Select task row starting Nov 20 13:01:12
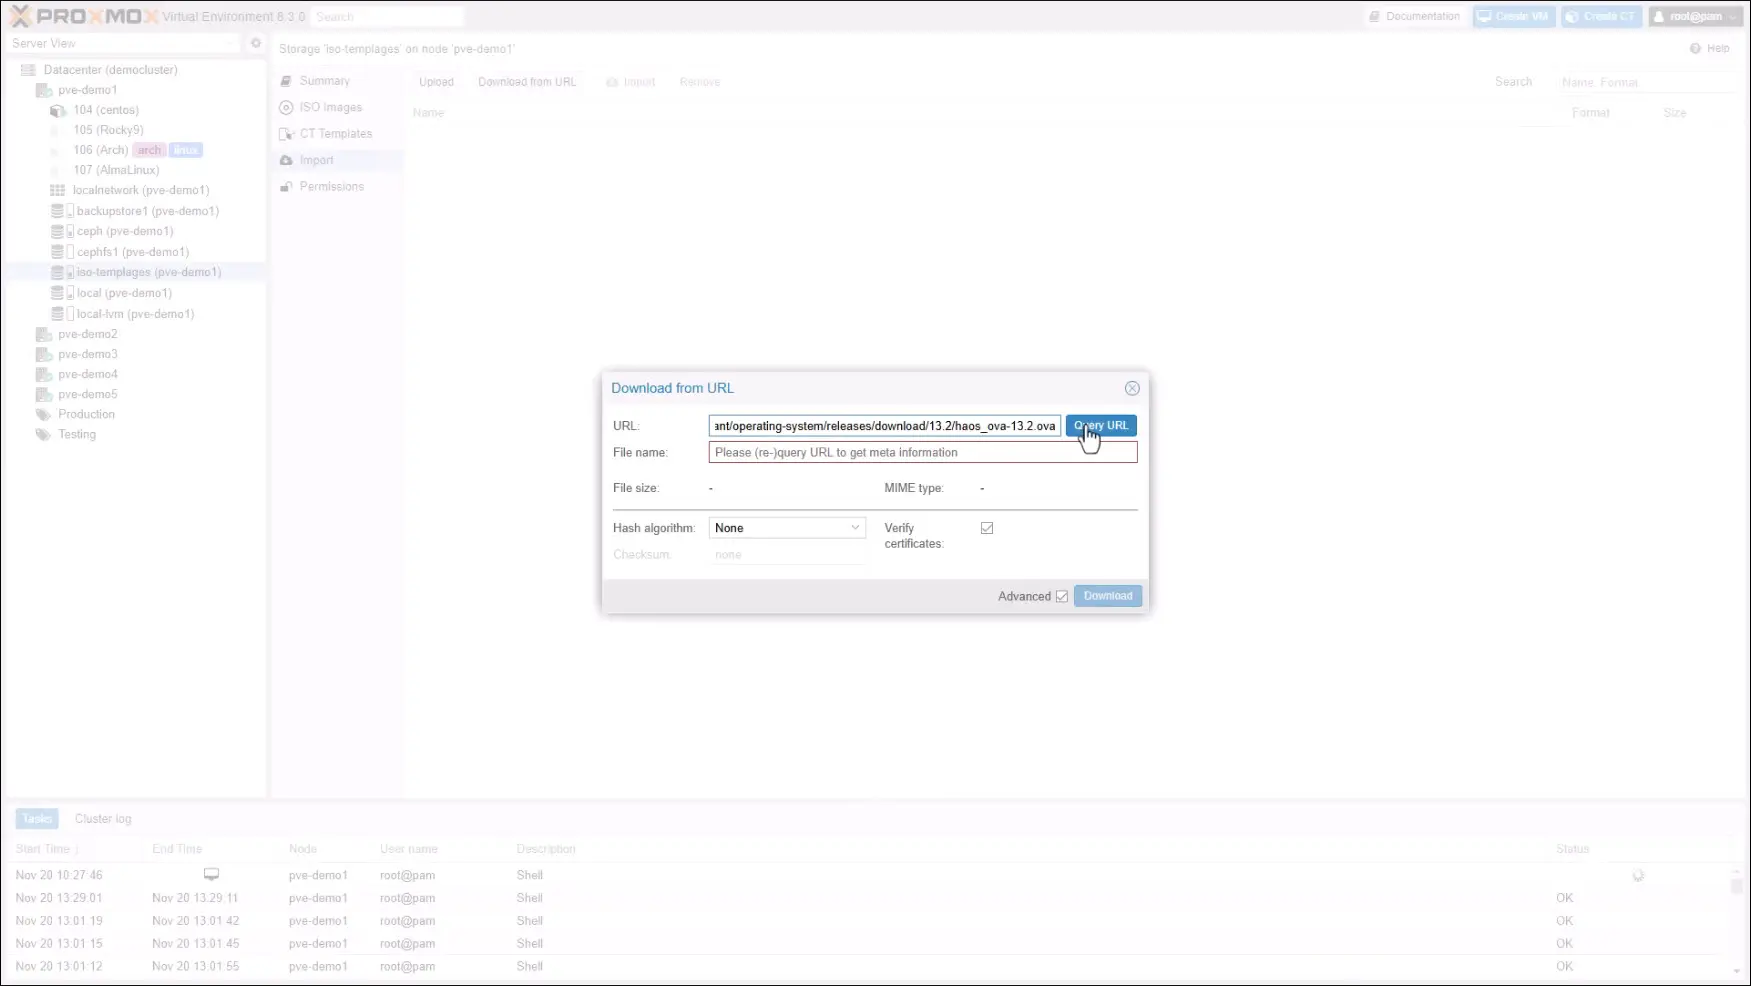 870,967
